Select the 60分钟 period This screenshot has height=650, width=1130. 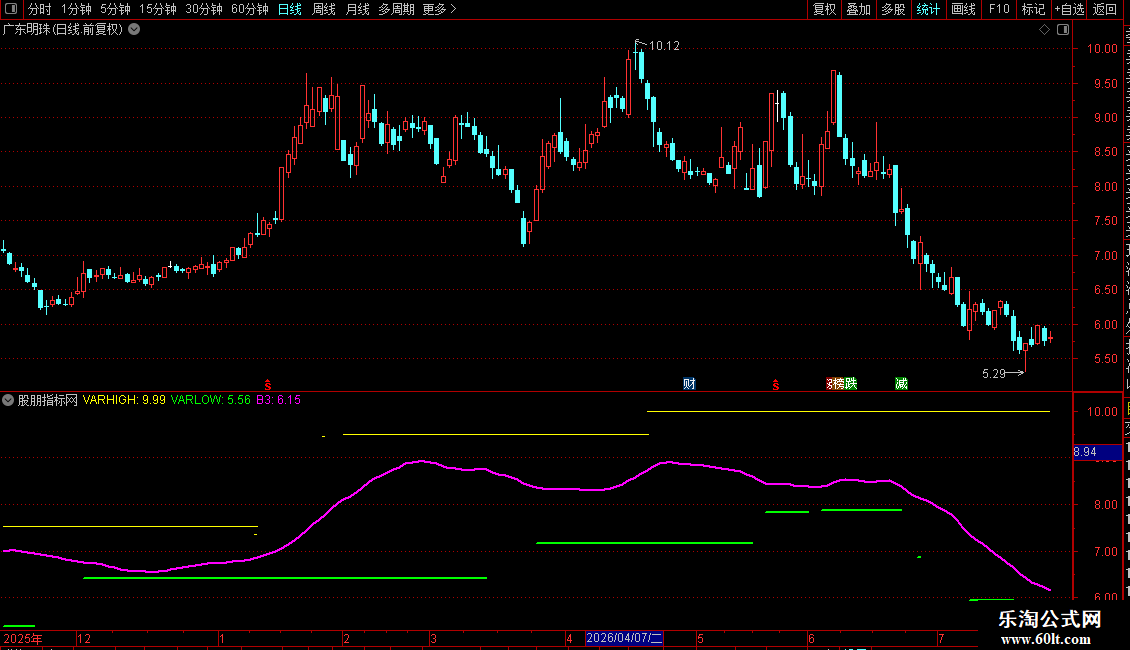tap(250, 9)
